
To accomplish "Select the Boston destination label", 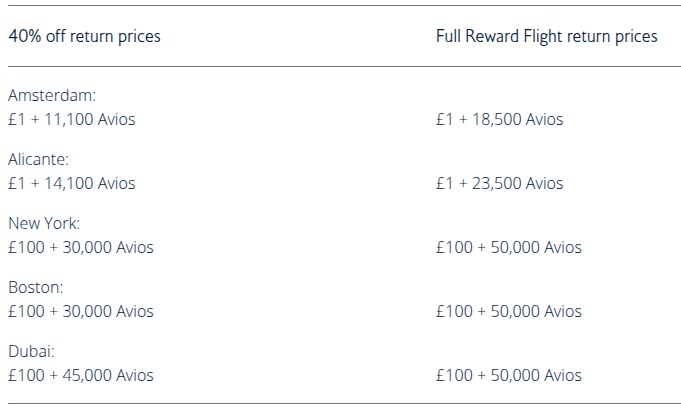I will point(37,288).
